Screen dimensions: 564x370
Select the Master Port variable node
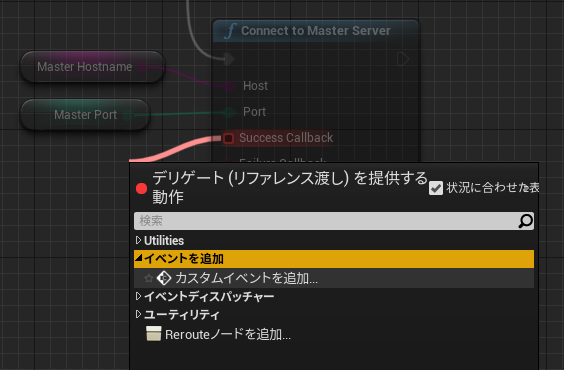point(85,115)
